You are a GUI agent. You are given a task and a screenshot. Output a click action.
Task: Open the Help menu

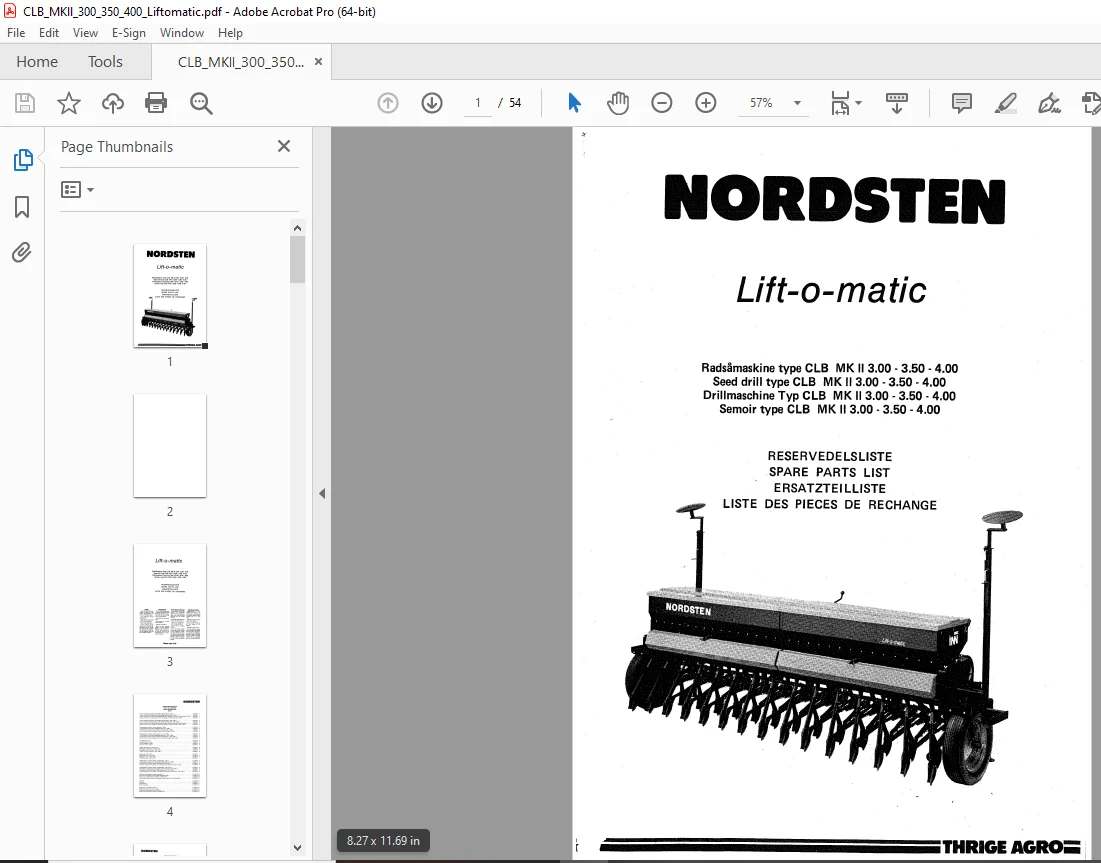click(x=230, y=33)
